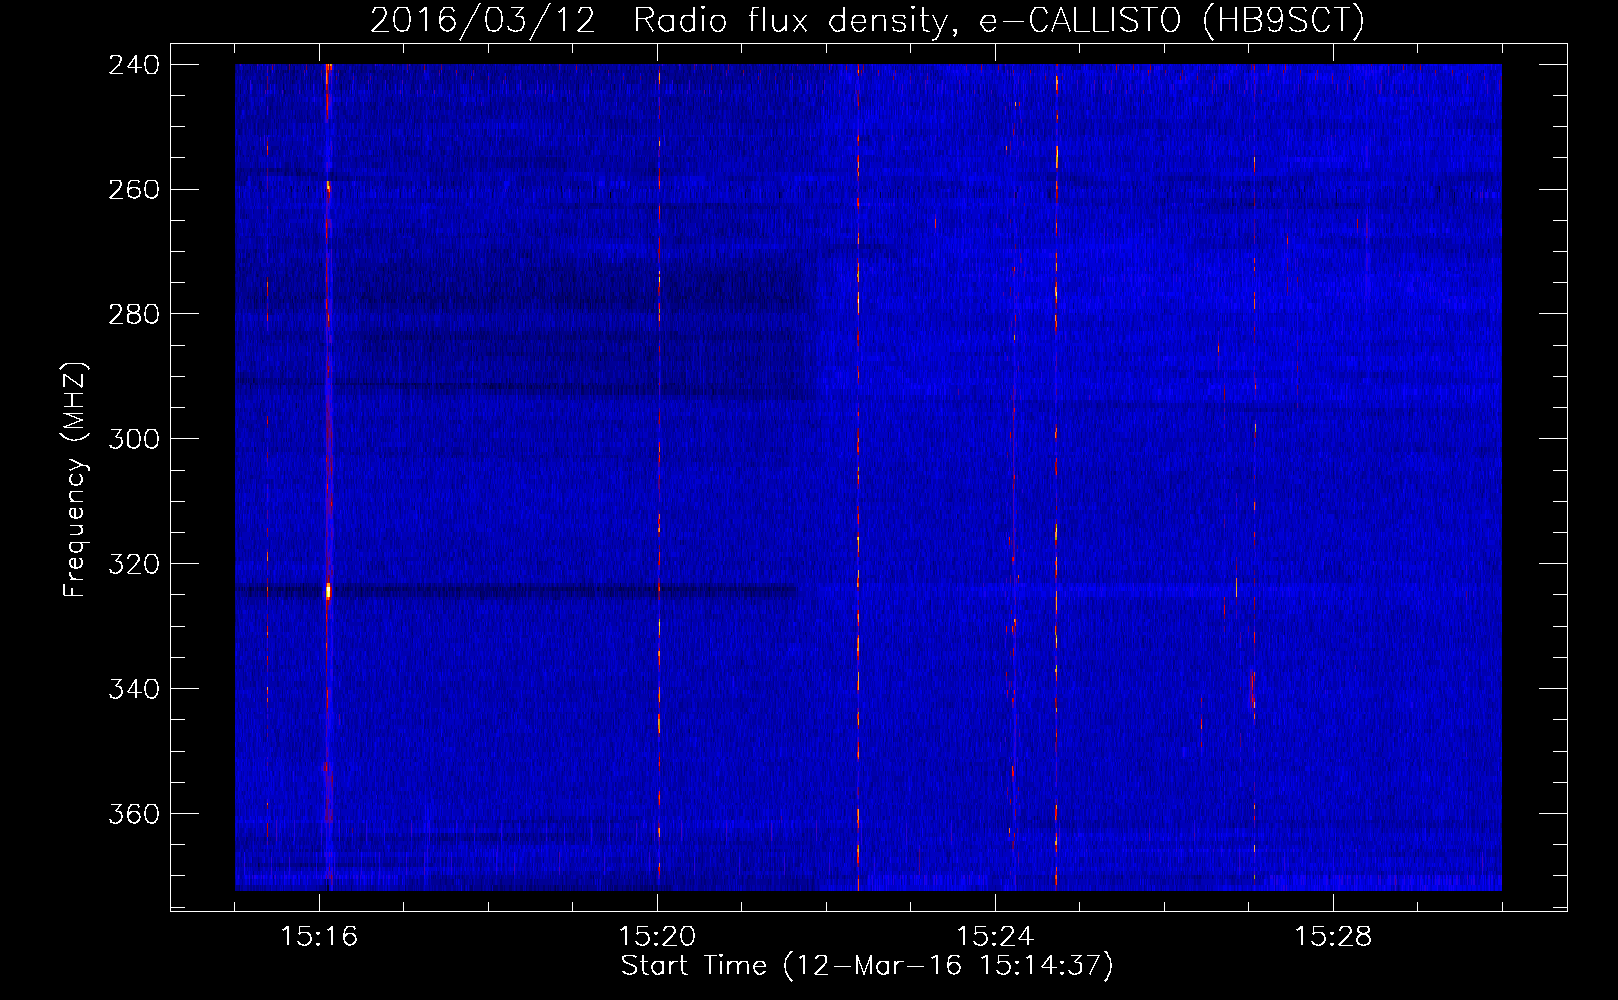Click the 360 frequency tick label

point(133,814)
